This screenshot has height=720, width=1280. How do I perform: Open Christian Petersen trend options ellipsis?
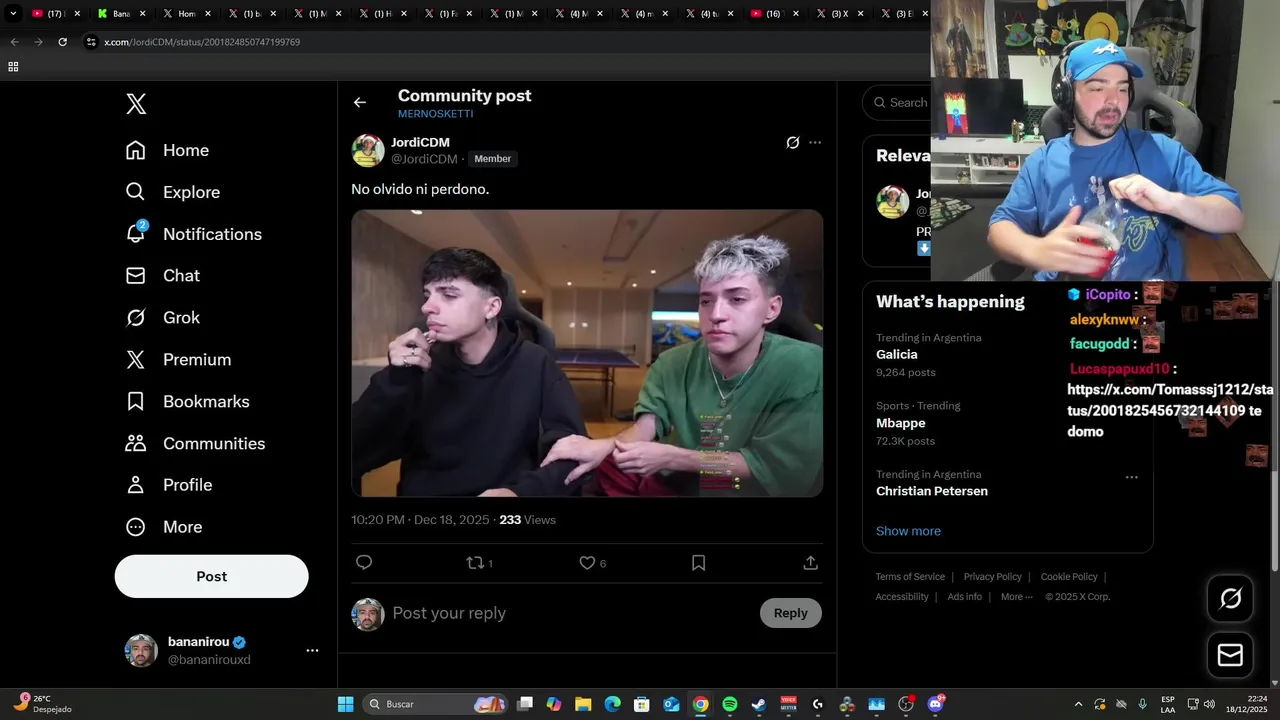tap(1132, 477)
